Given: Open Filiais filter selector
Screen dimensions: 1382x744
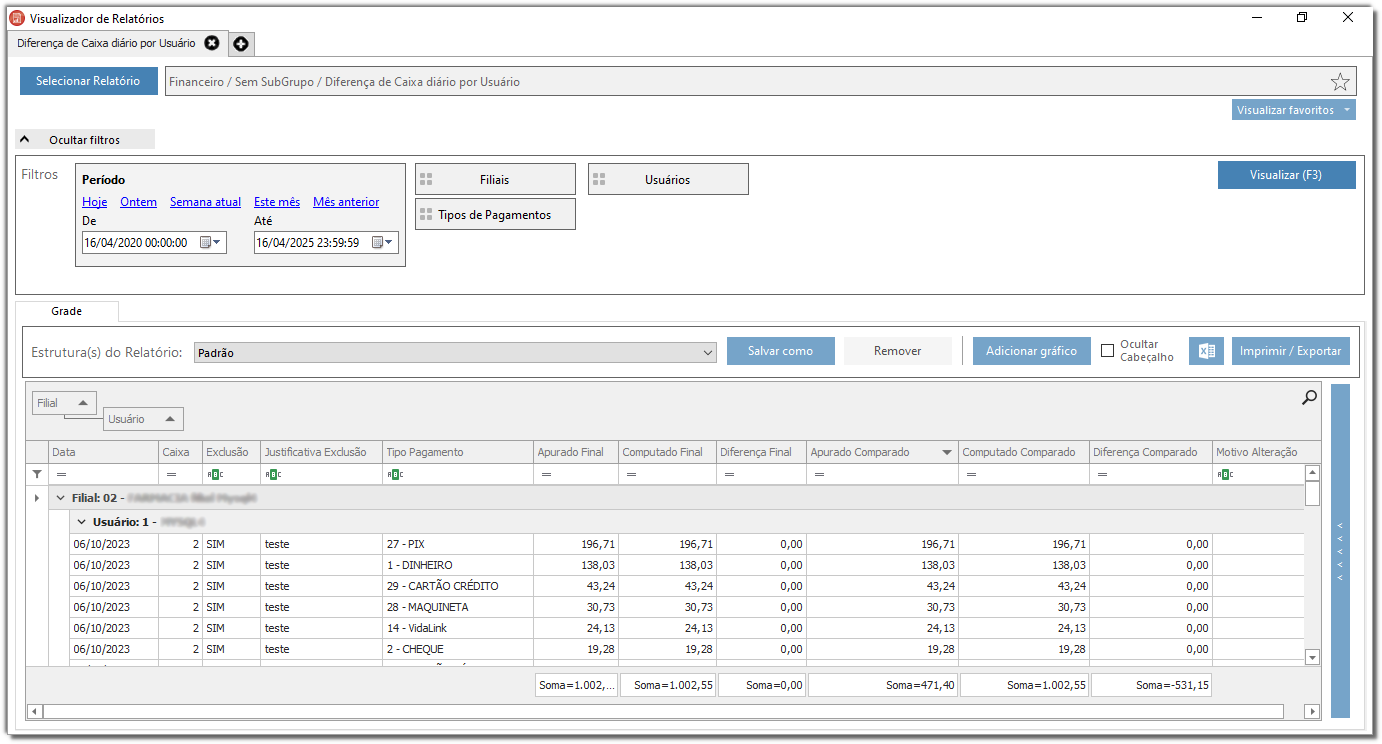Looking at the screenshot, I should [495, 180].
